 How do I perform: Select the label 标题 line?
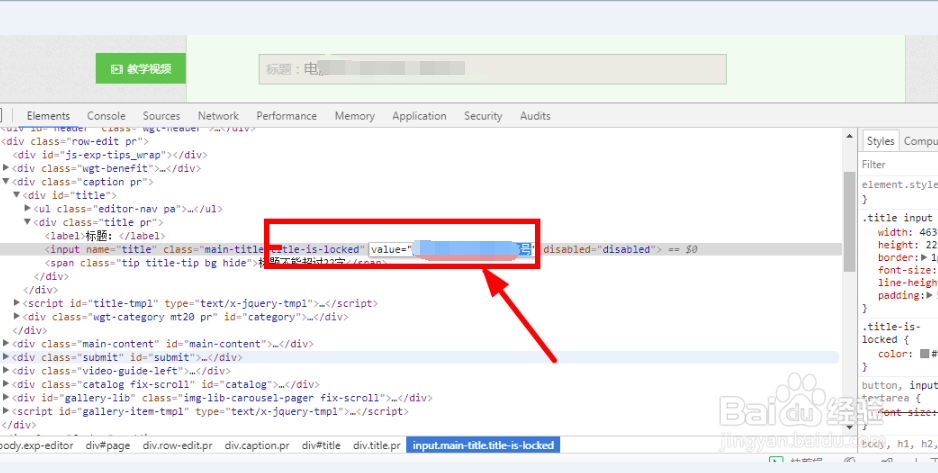click(105, 236)
